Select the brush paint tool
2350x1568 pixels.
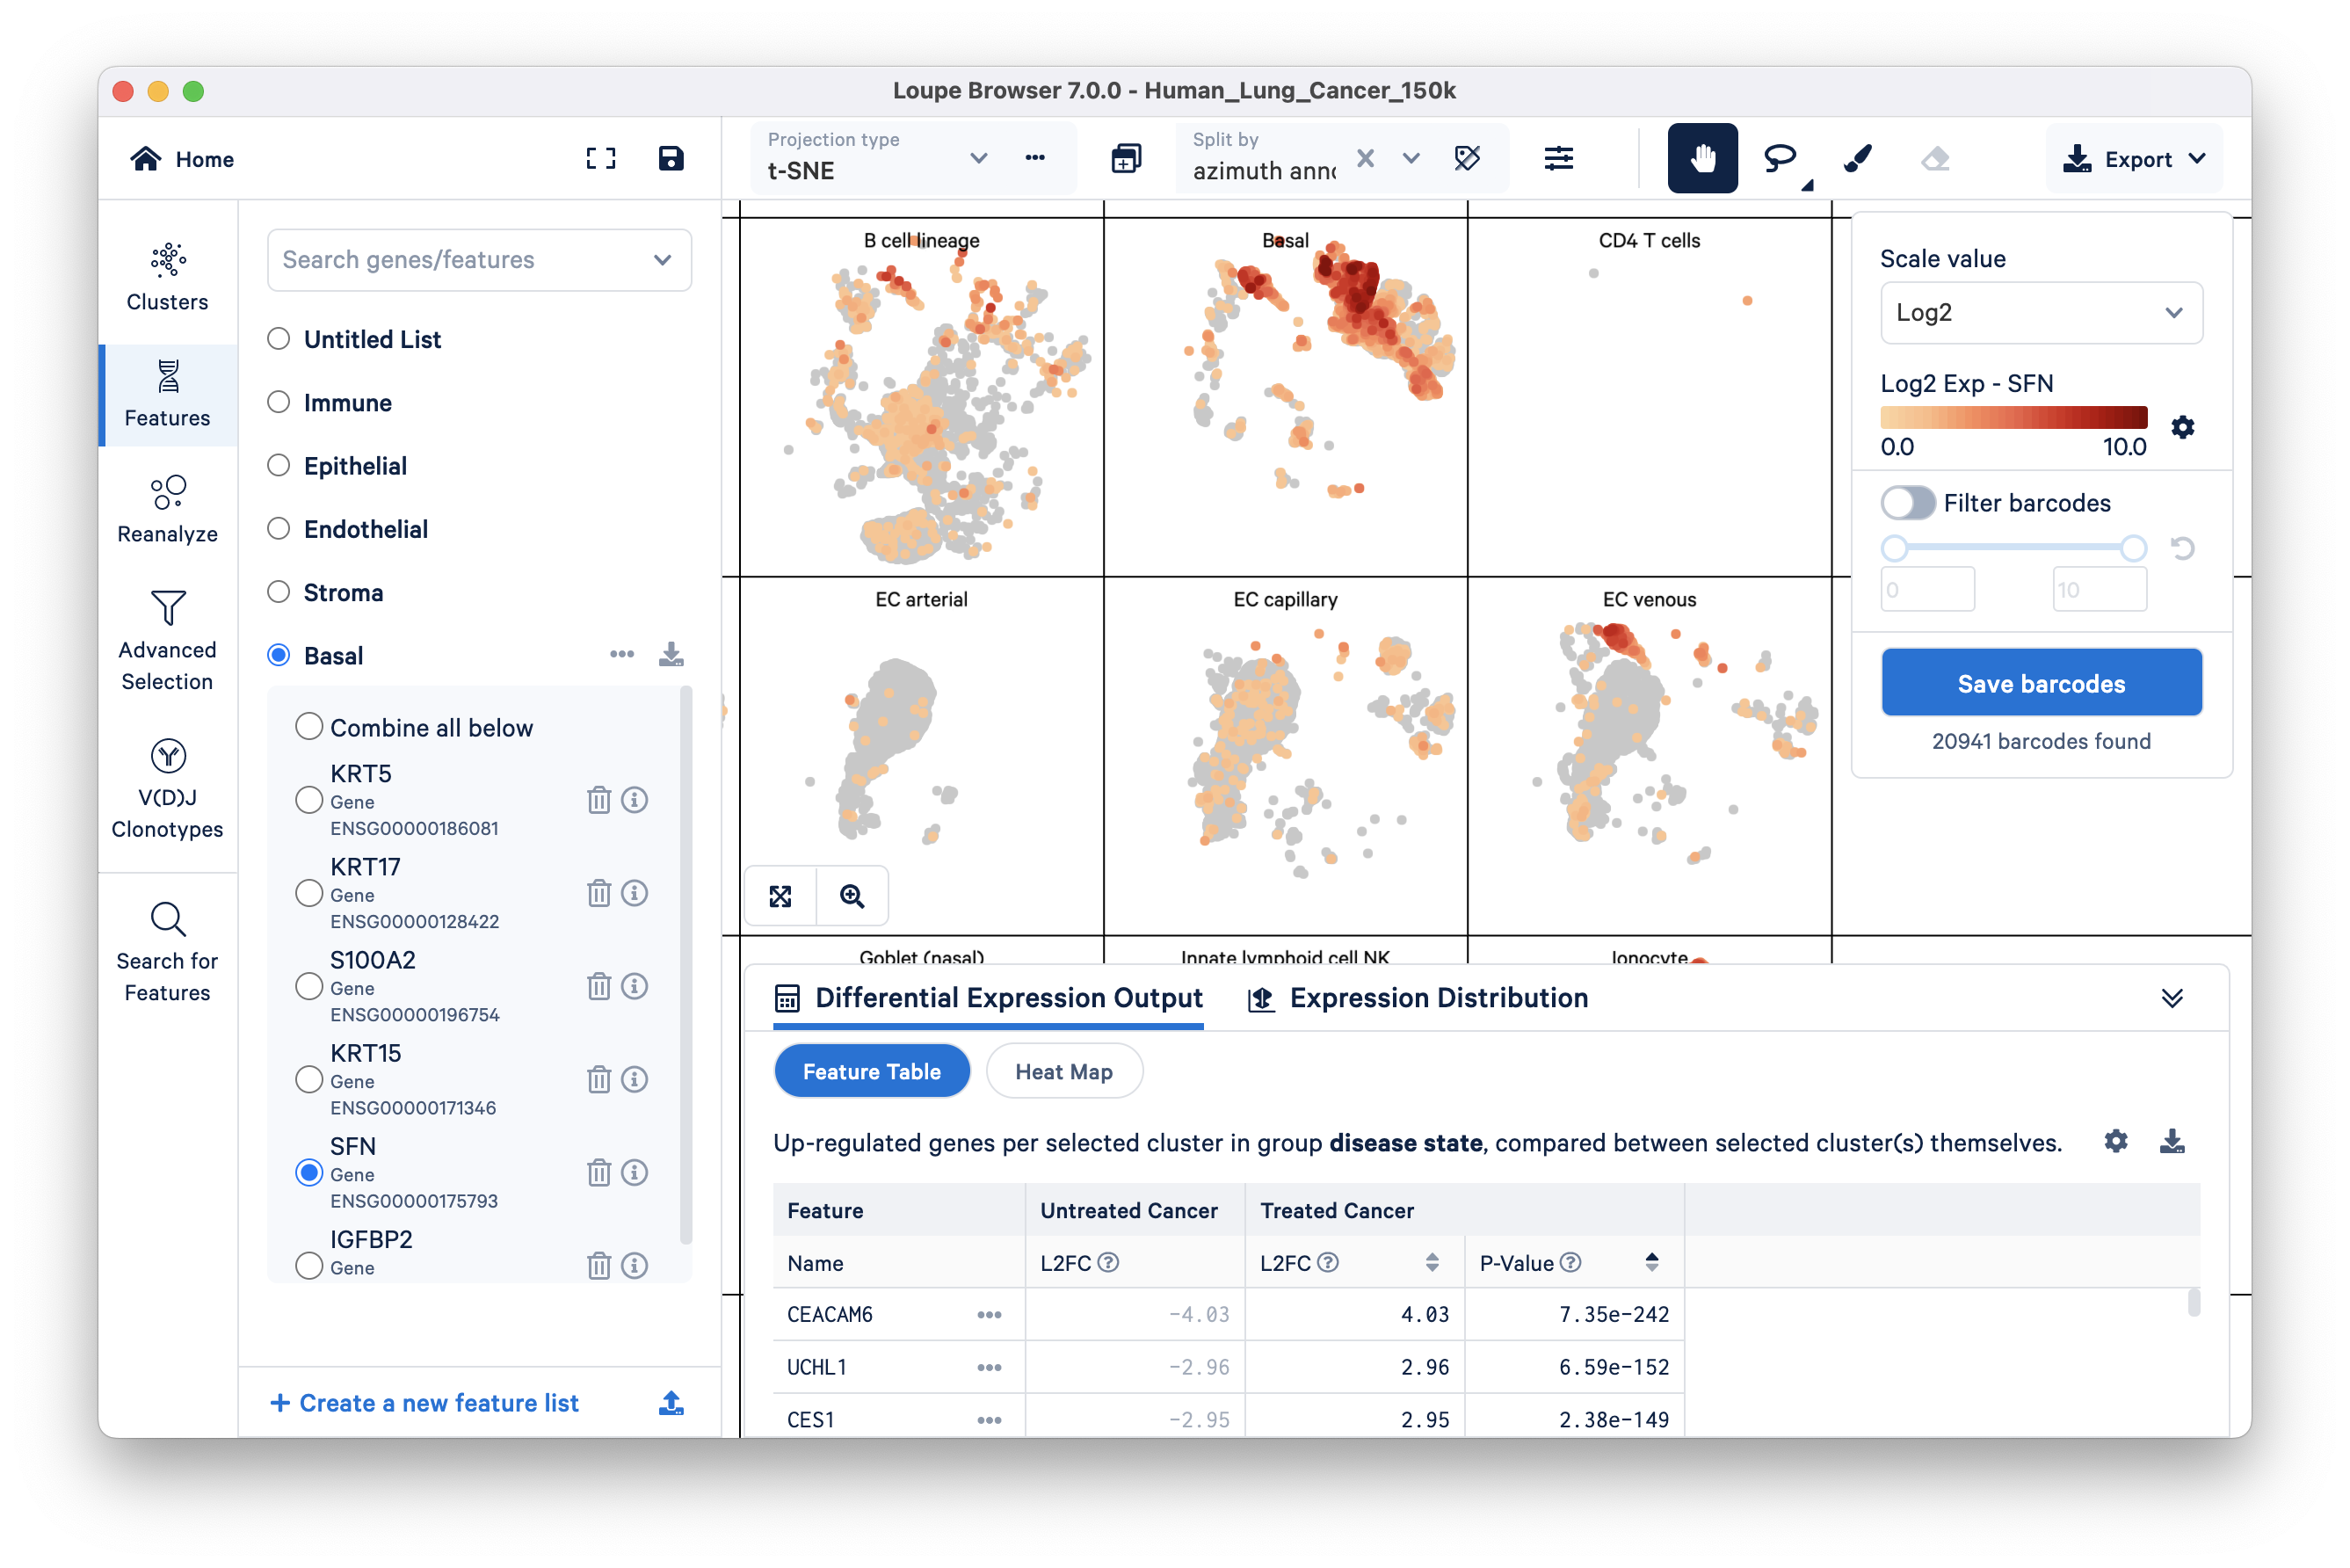pyautogui.click(x=1857, y=158)
